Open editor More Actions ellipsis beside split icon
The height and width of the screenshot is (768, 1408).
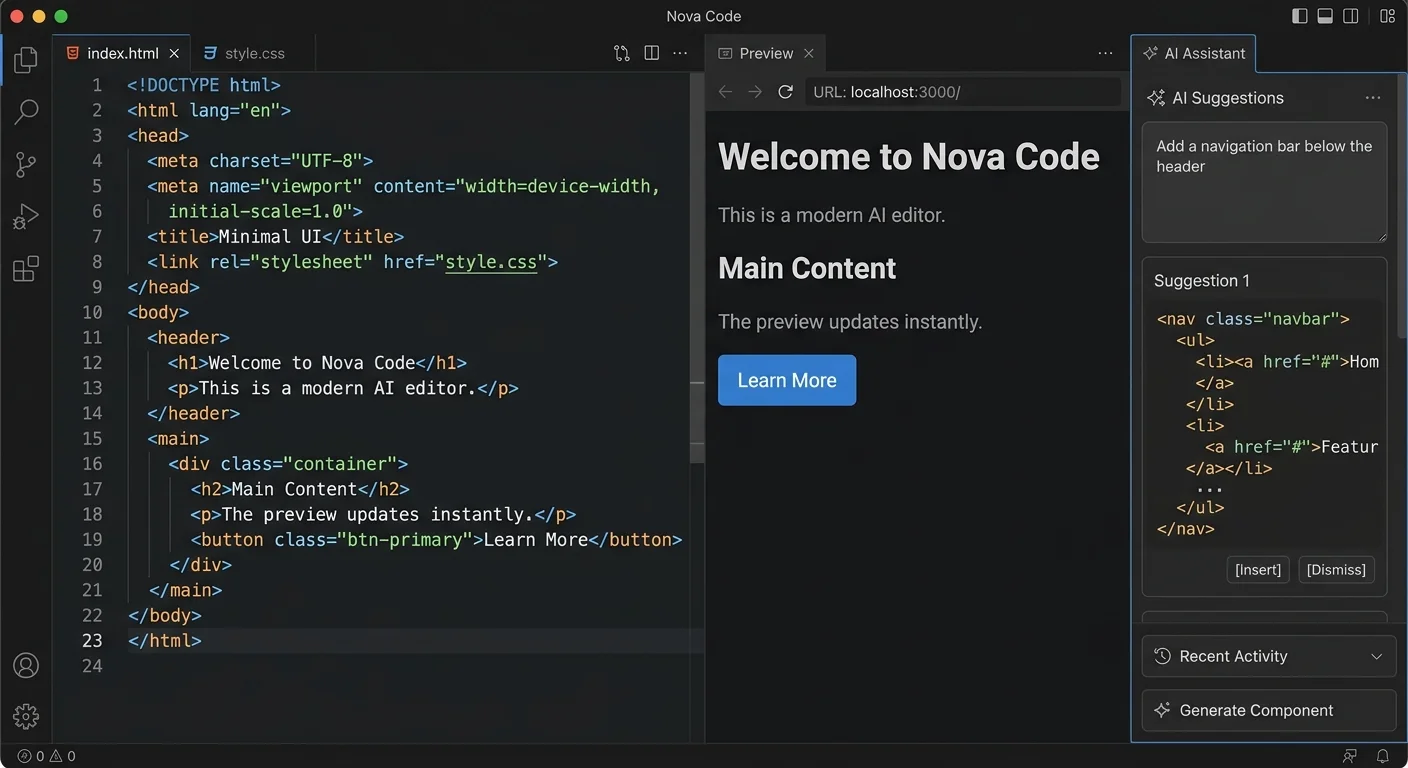coord(680,53)
